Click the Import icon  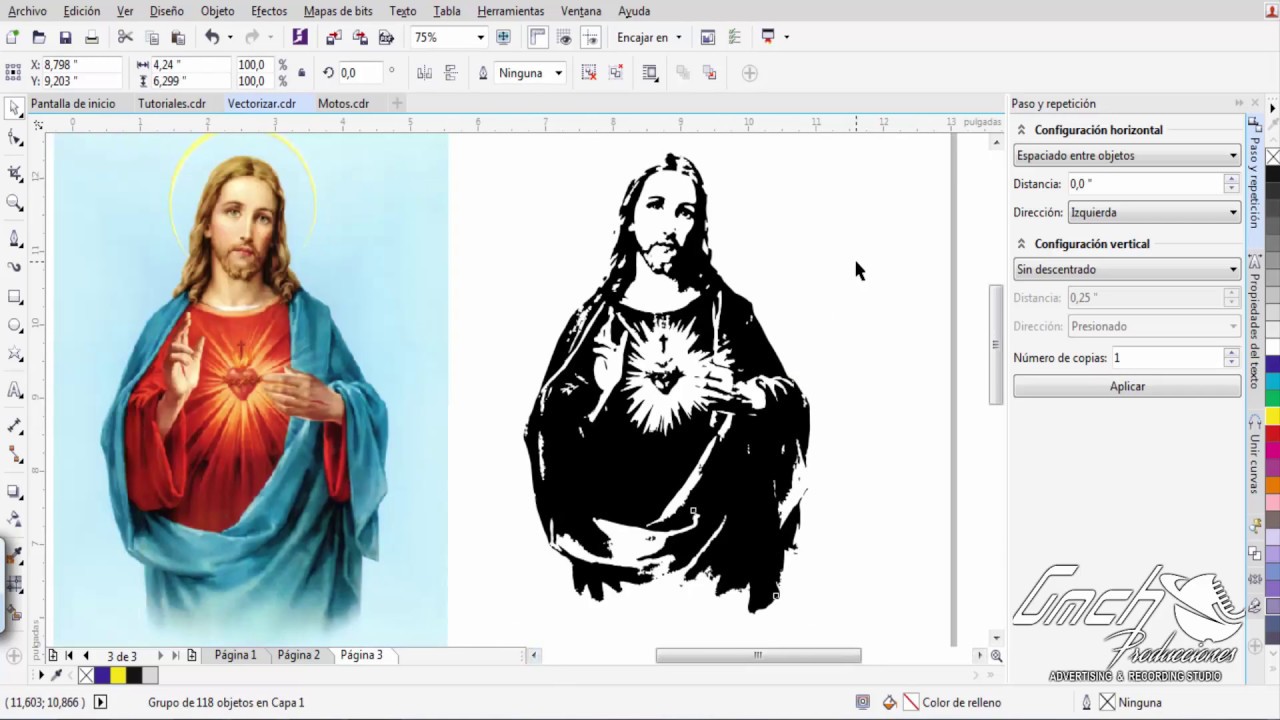tap(334, 37)
